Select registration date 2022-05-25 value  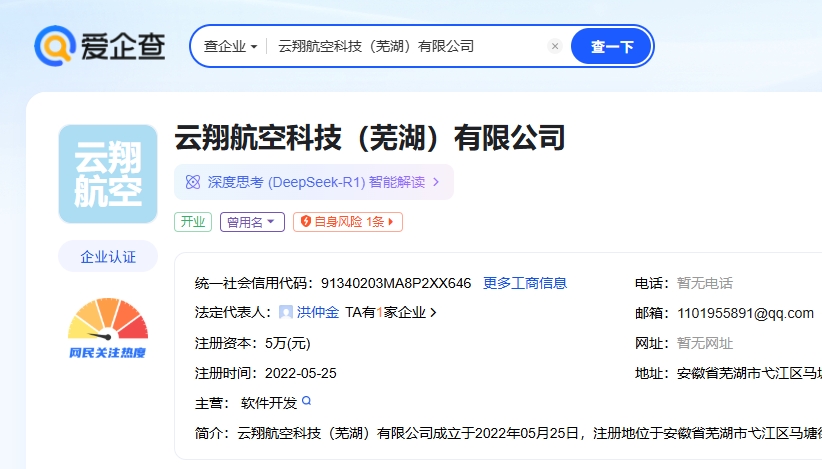coord(300,373)
